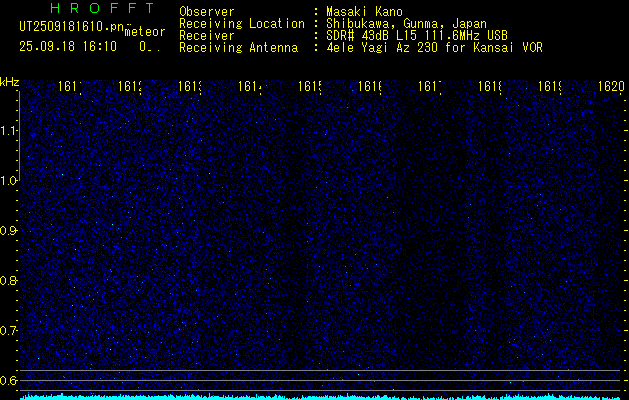This screenshot has height=400, width=629.
Task: Click the 1616 time marker
Action: point(370,86)
